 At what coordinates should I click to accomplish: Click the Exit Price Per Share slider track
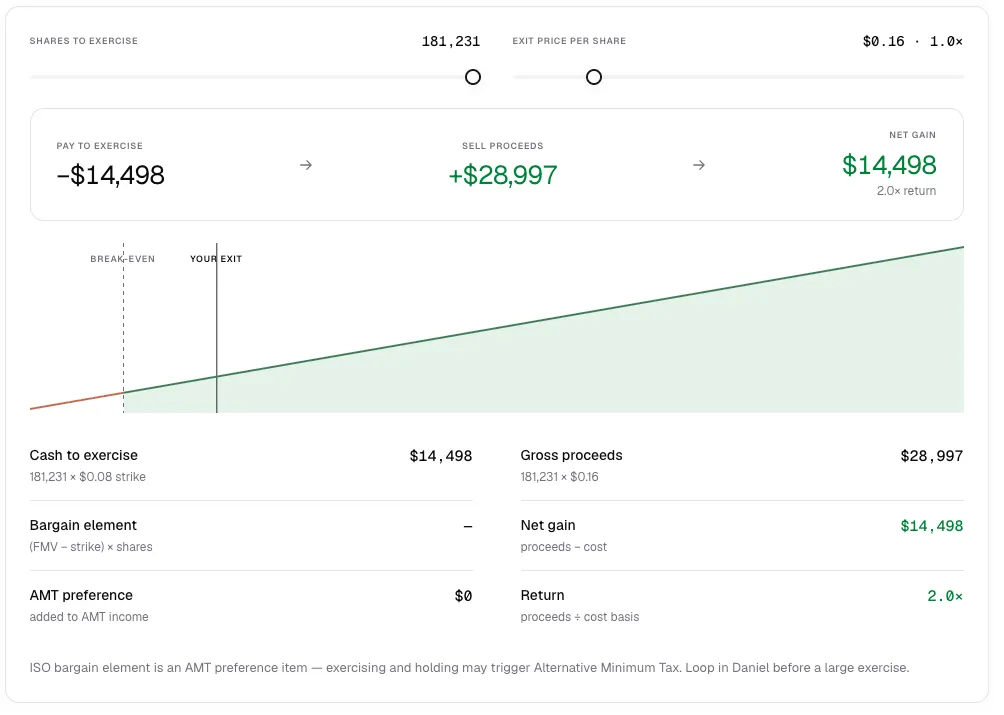coord(738,77)
